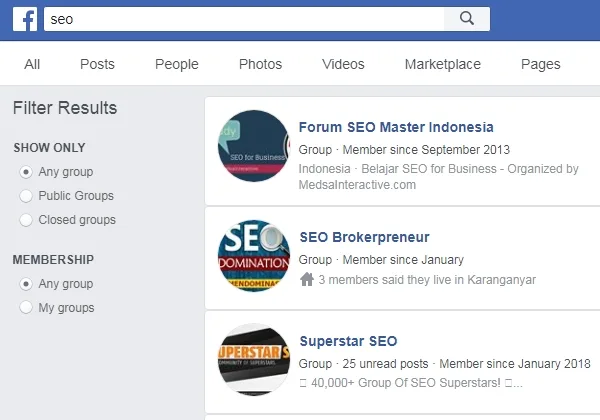600x420 pixels.
Task: Click the SEO Domination group thumbnail
Action: pyautogui.click(x=254, y=256)
